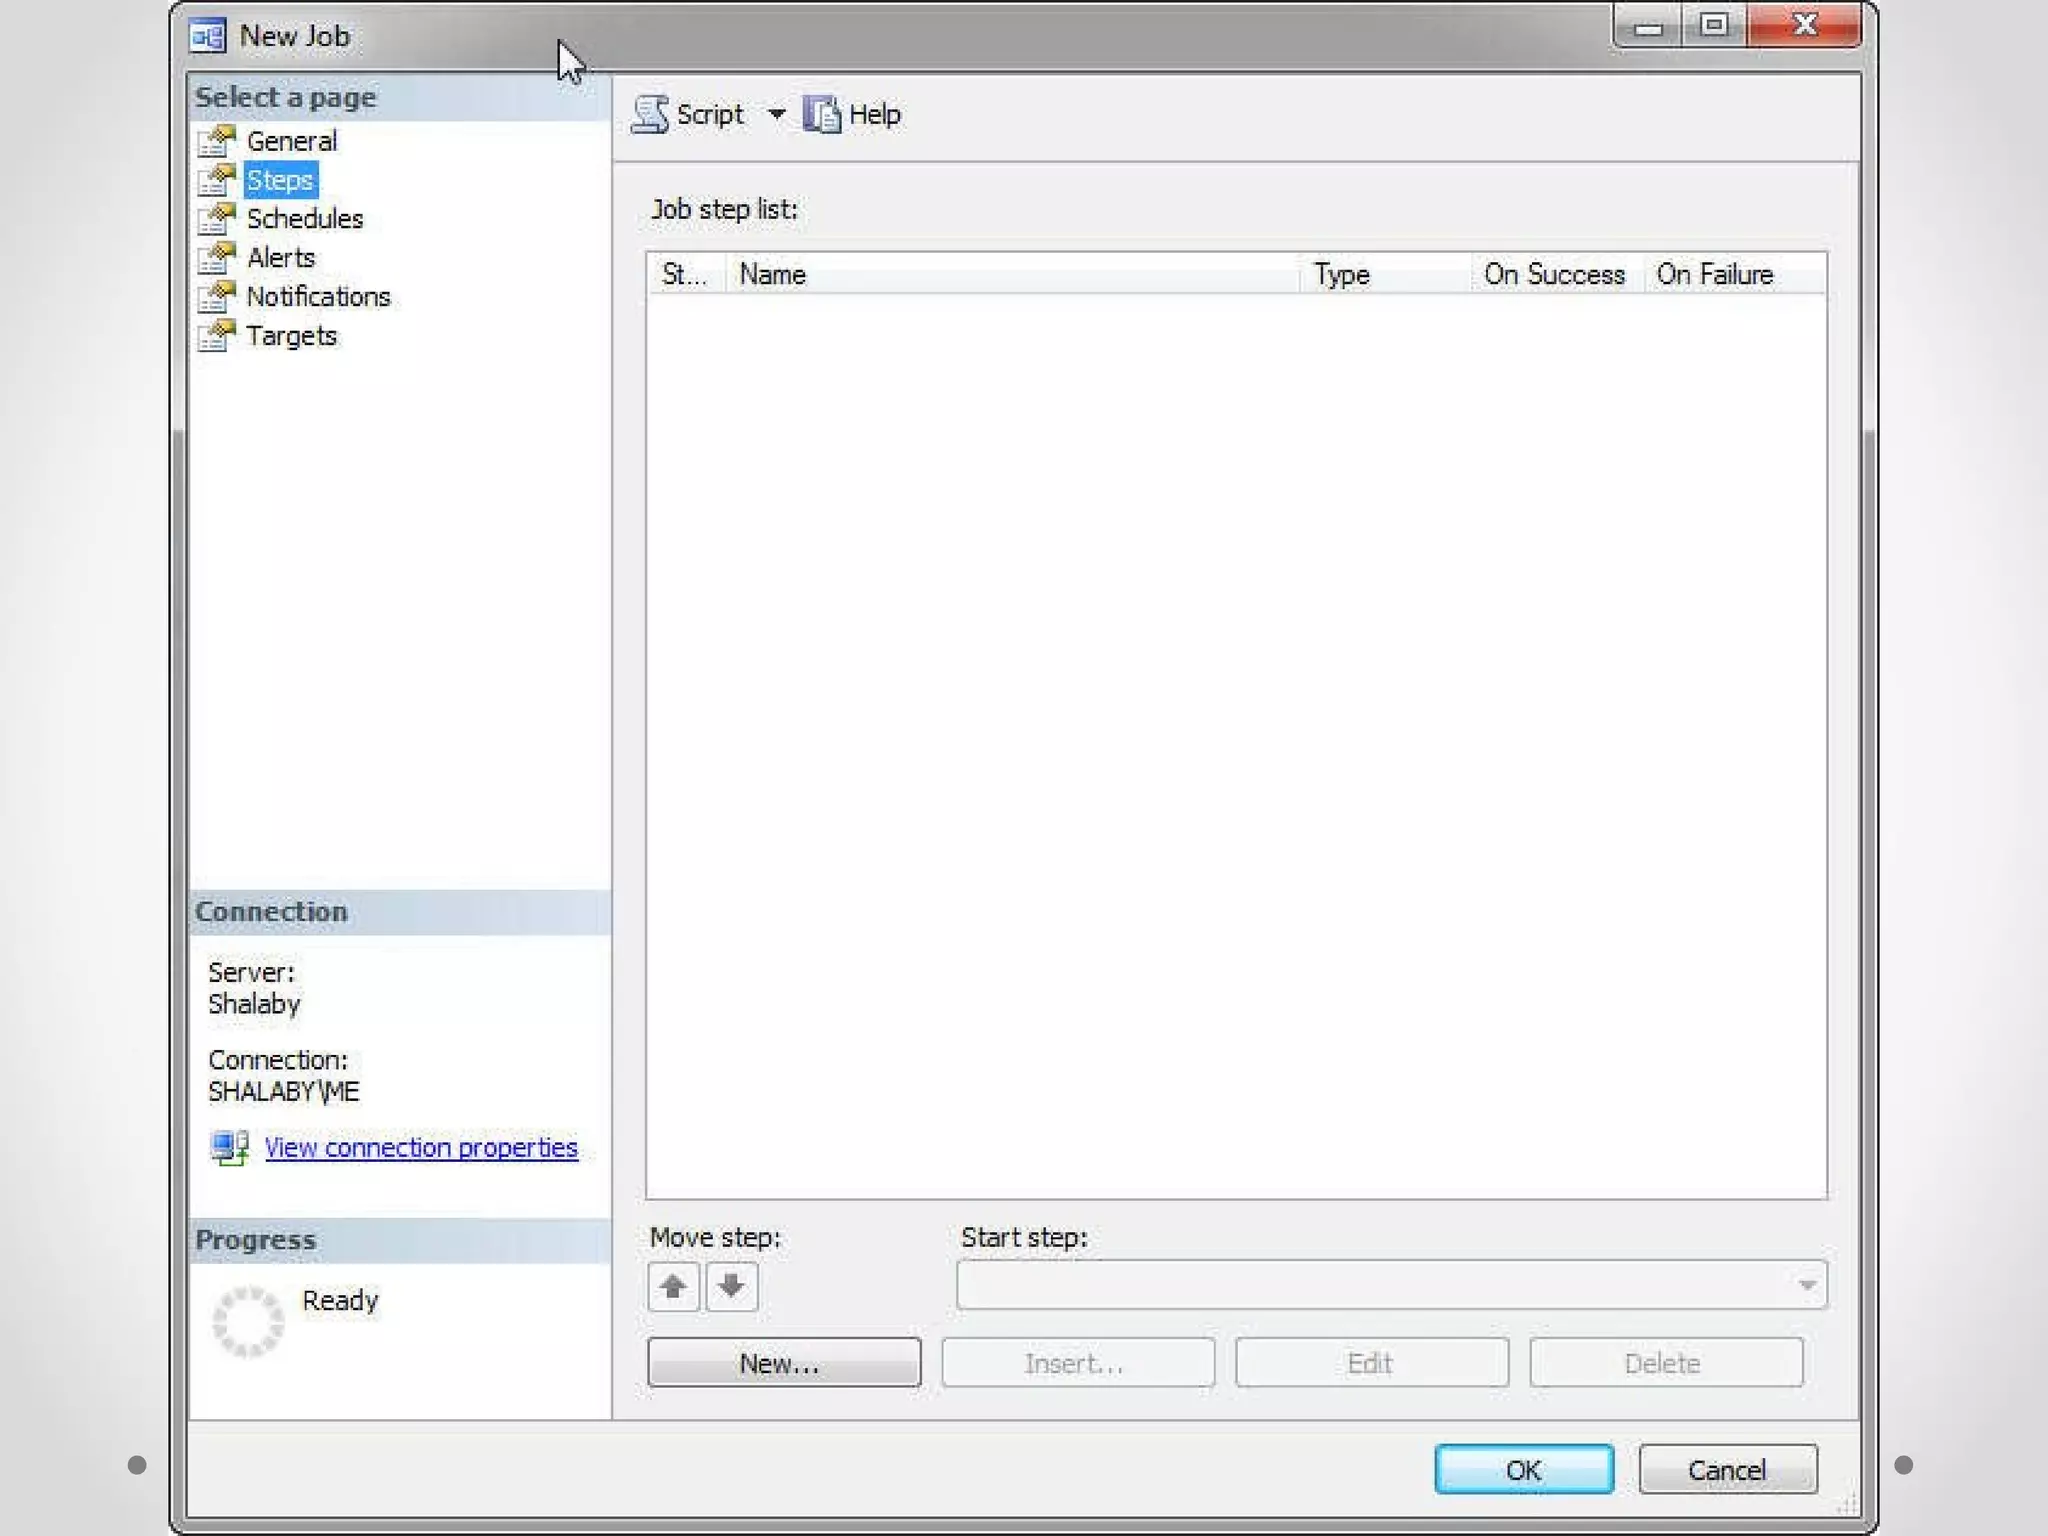This screenshot has width=2048, height=1536.
Task: Click the Script toolbar icon
Action: (650, 114)
